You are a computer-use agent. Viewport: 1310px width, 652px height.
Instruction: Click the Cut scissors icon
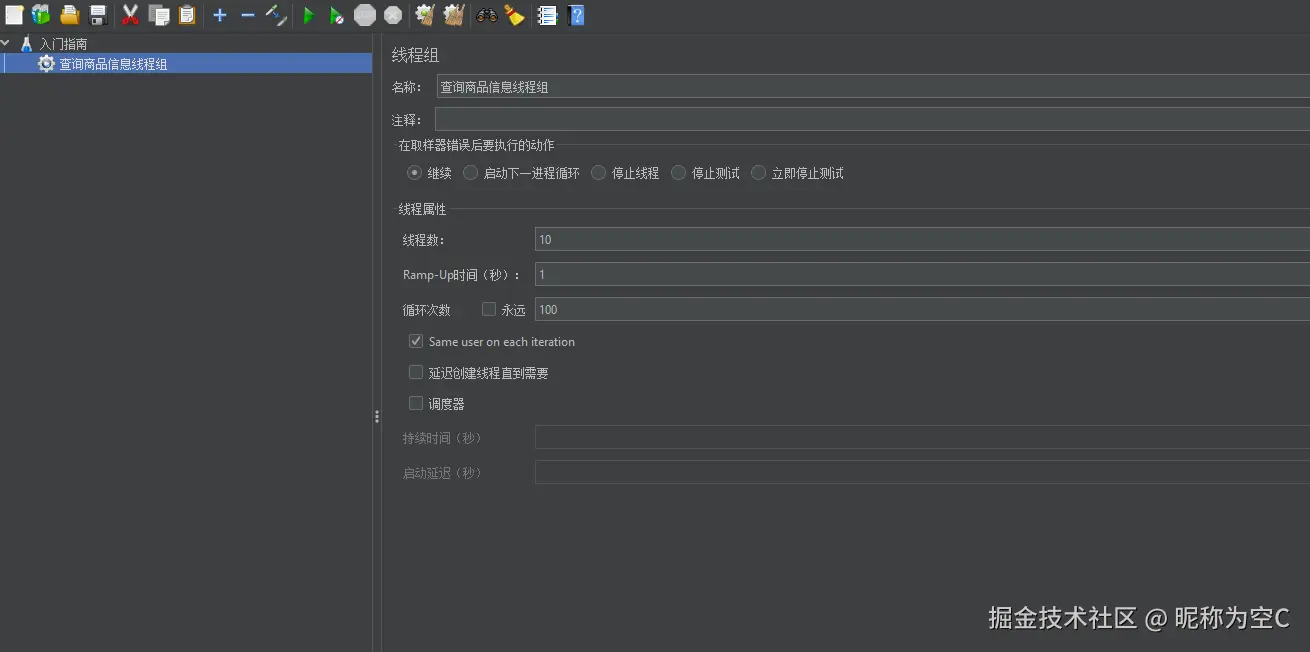pos(130,15)
